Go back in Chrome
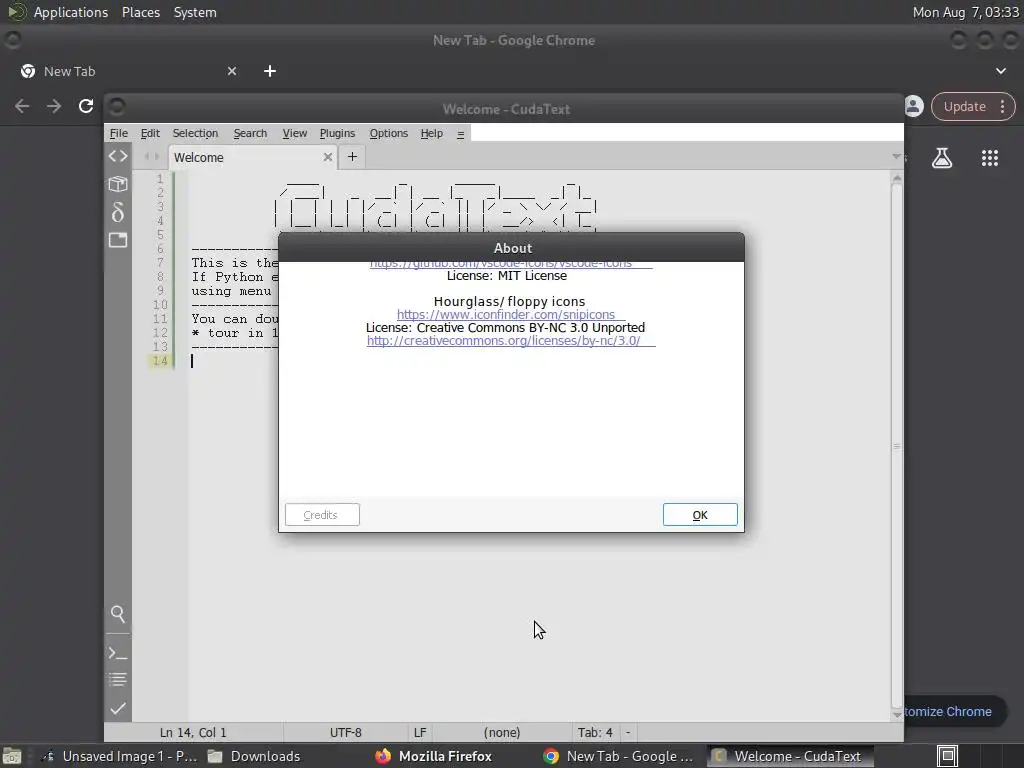The image size is (1024, 768). [x=22, y=106]
